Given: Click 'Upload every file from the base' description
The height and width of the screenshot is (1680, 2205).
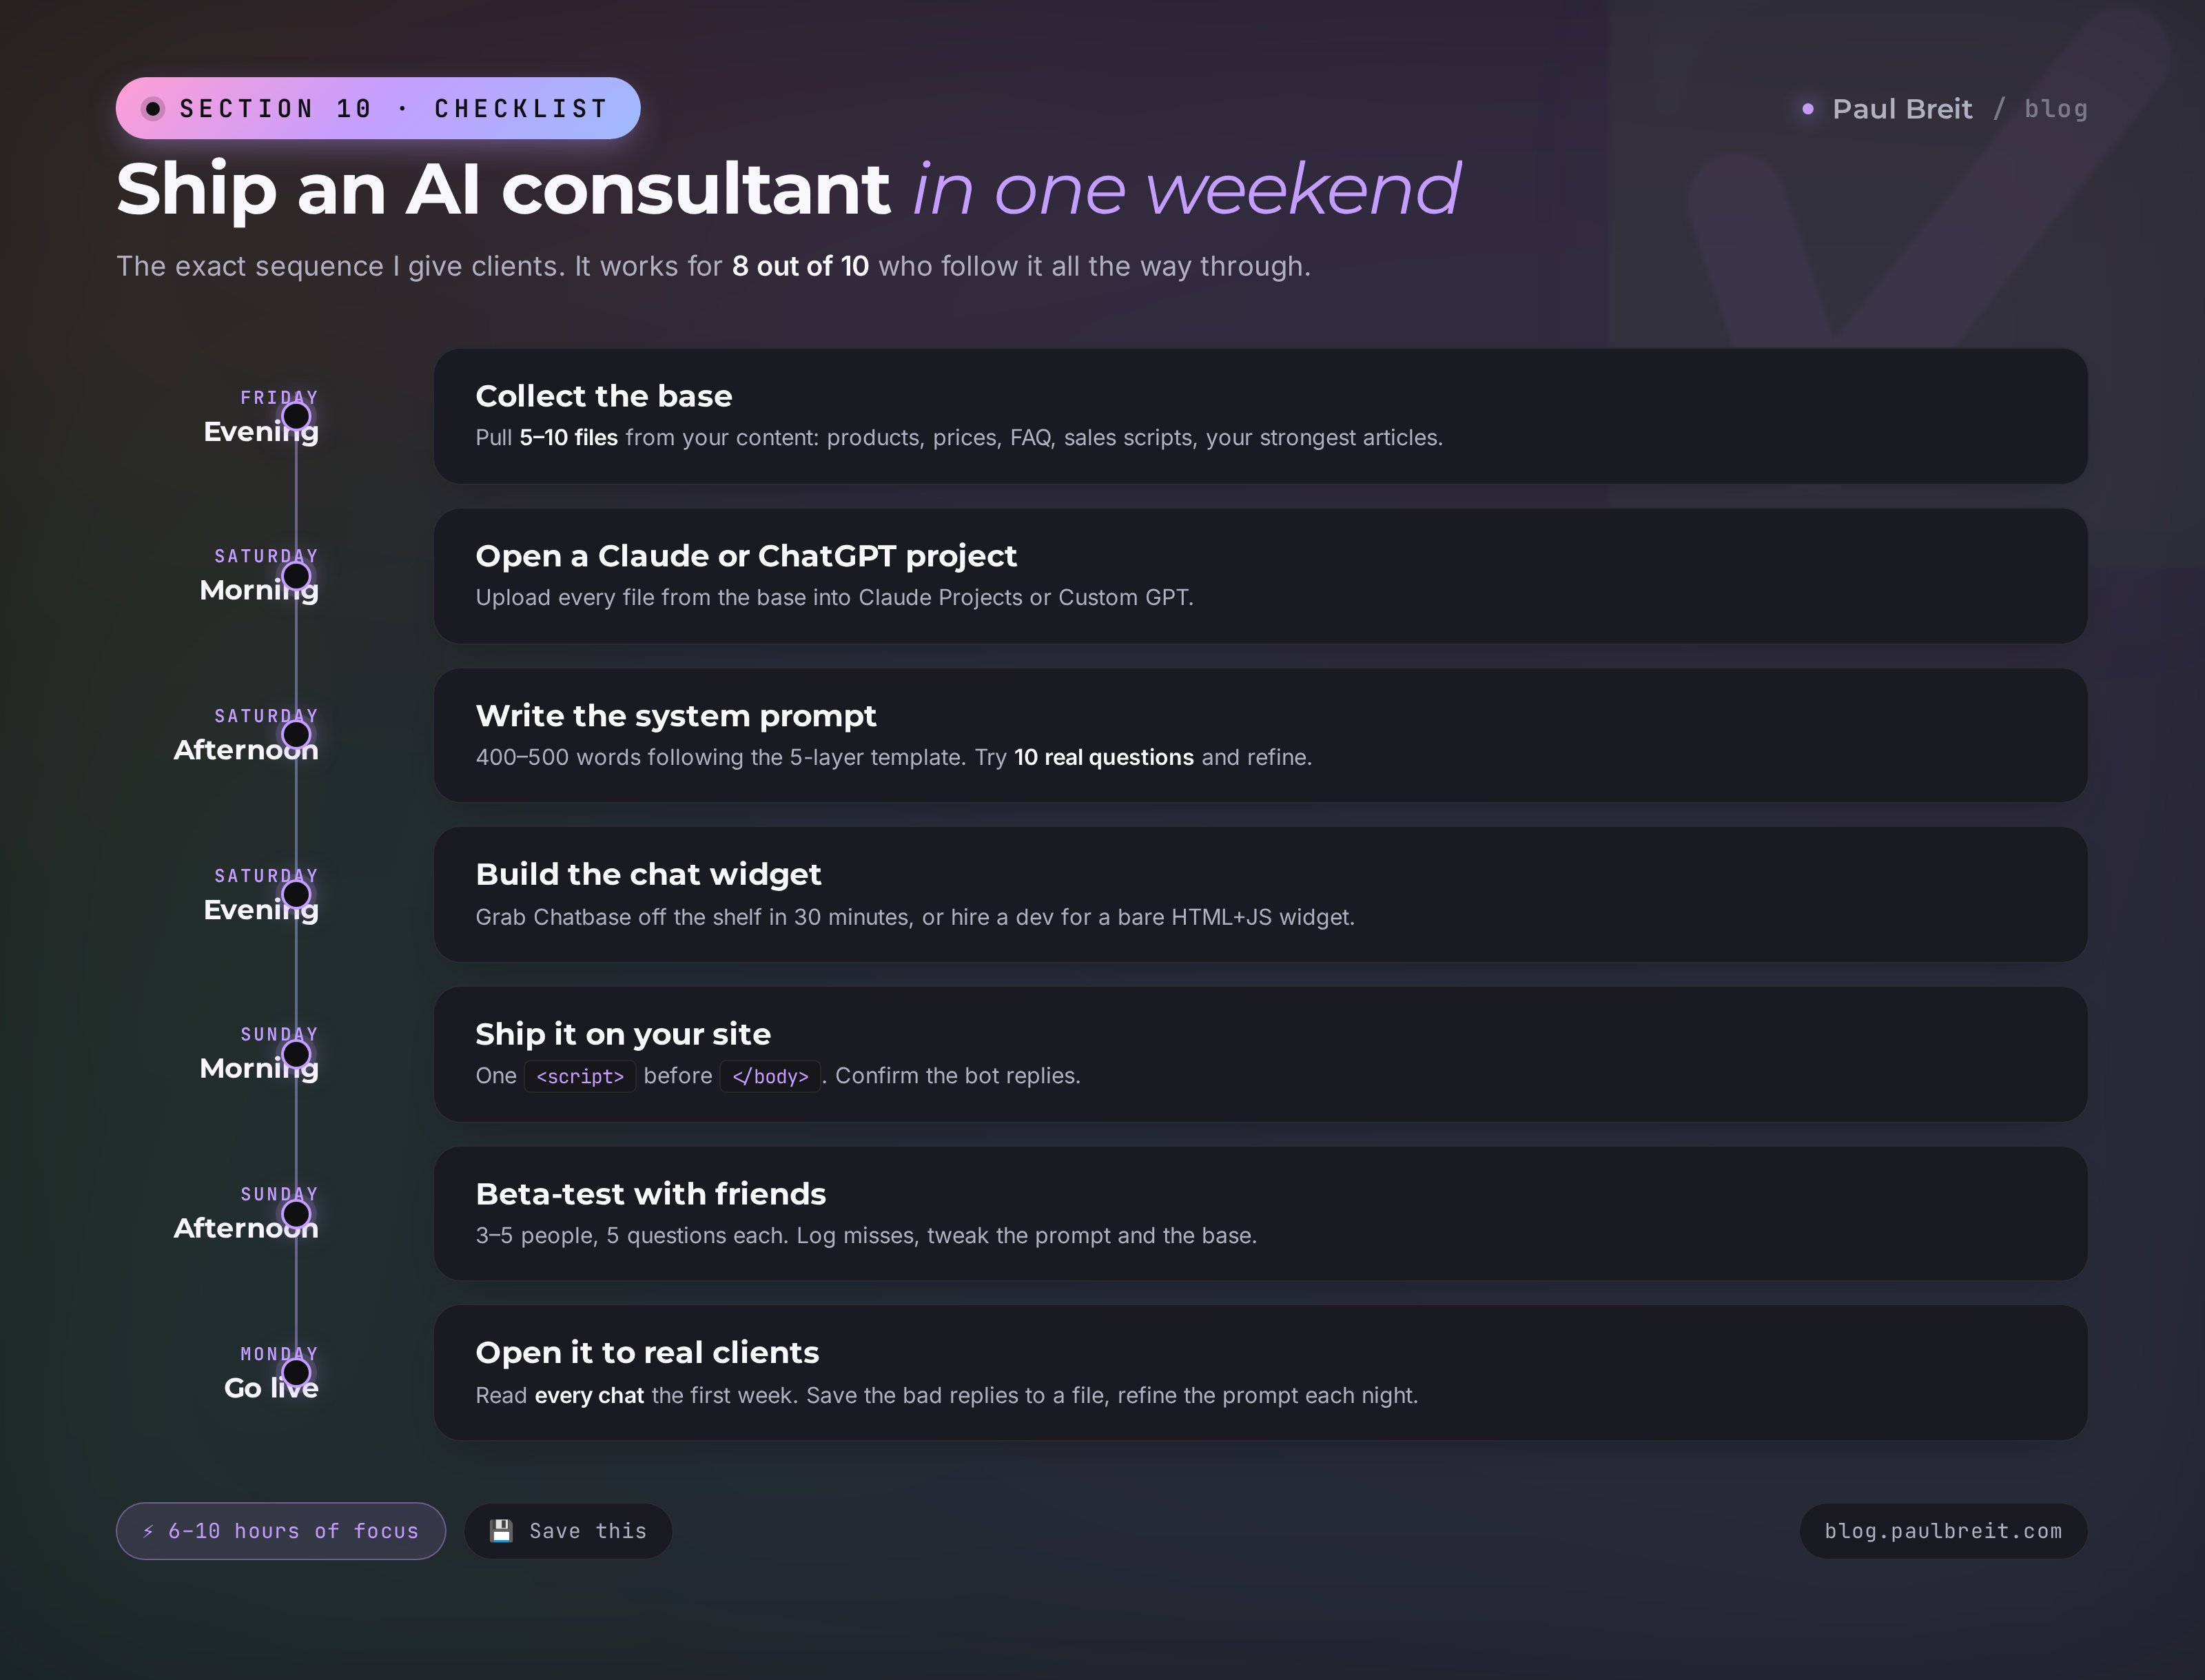Looking at the screenshot, I should pyautogui.click(x=834, y=598).
